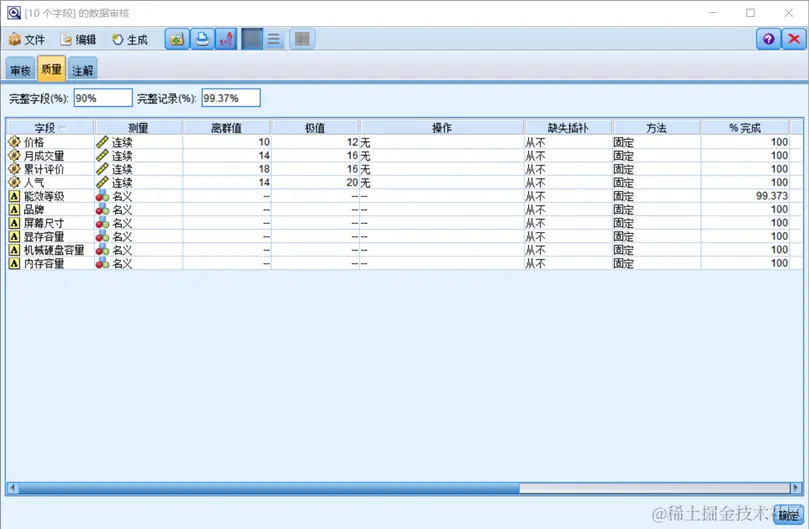Click the string type icon beside 能效等级

point(14,196)
